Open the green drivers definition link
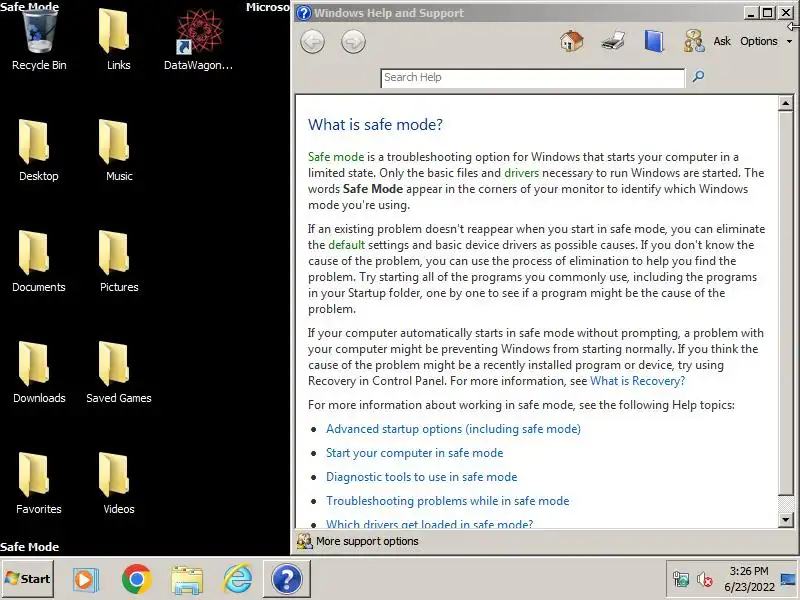 [521, 173]
